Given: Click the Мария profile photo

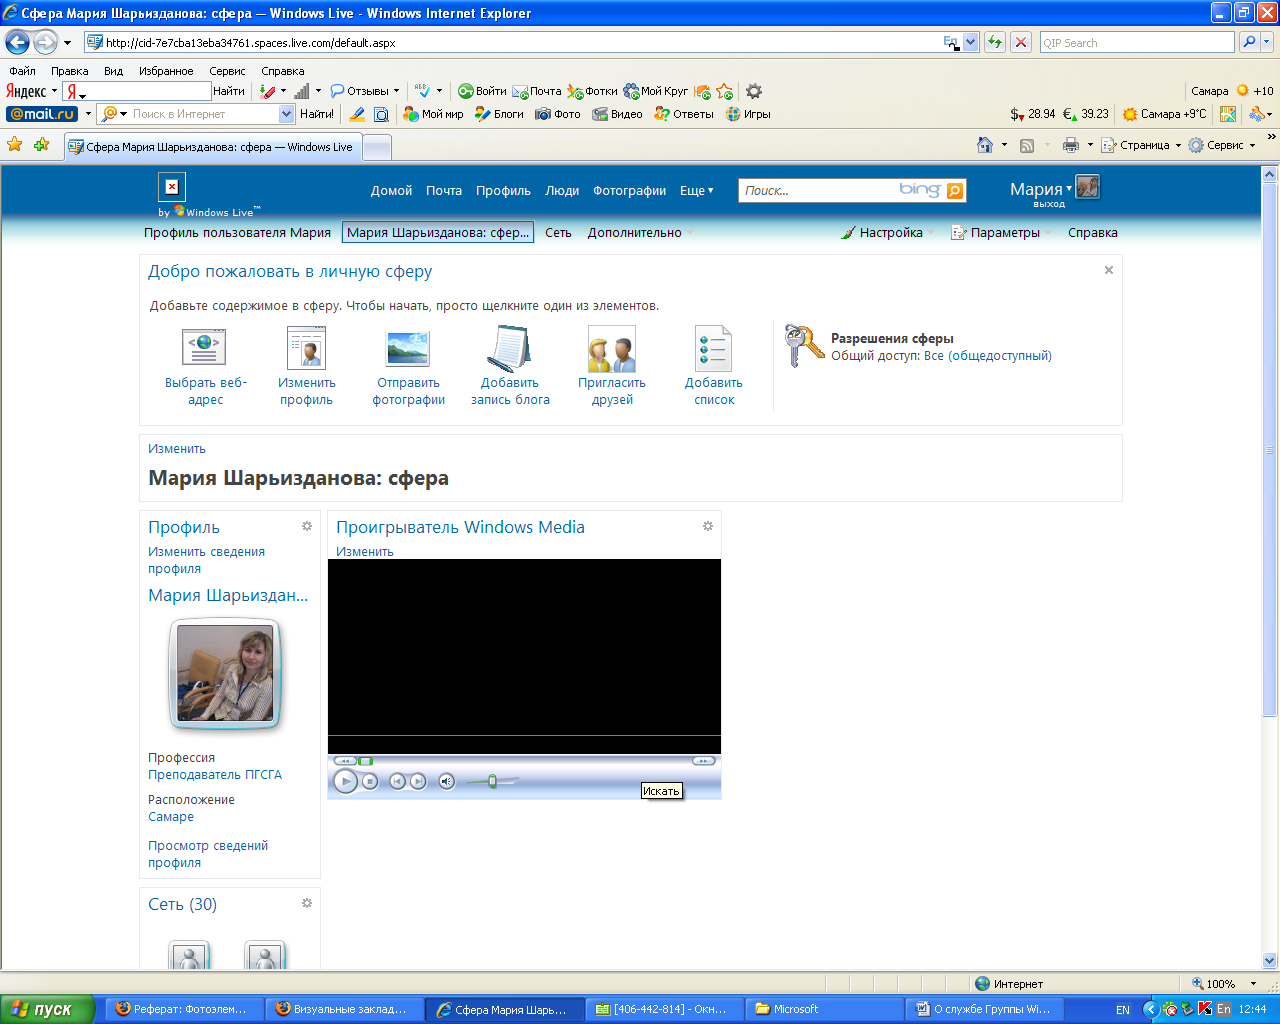Looking at the screenshot, I should (225, 674).
